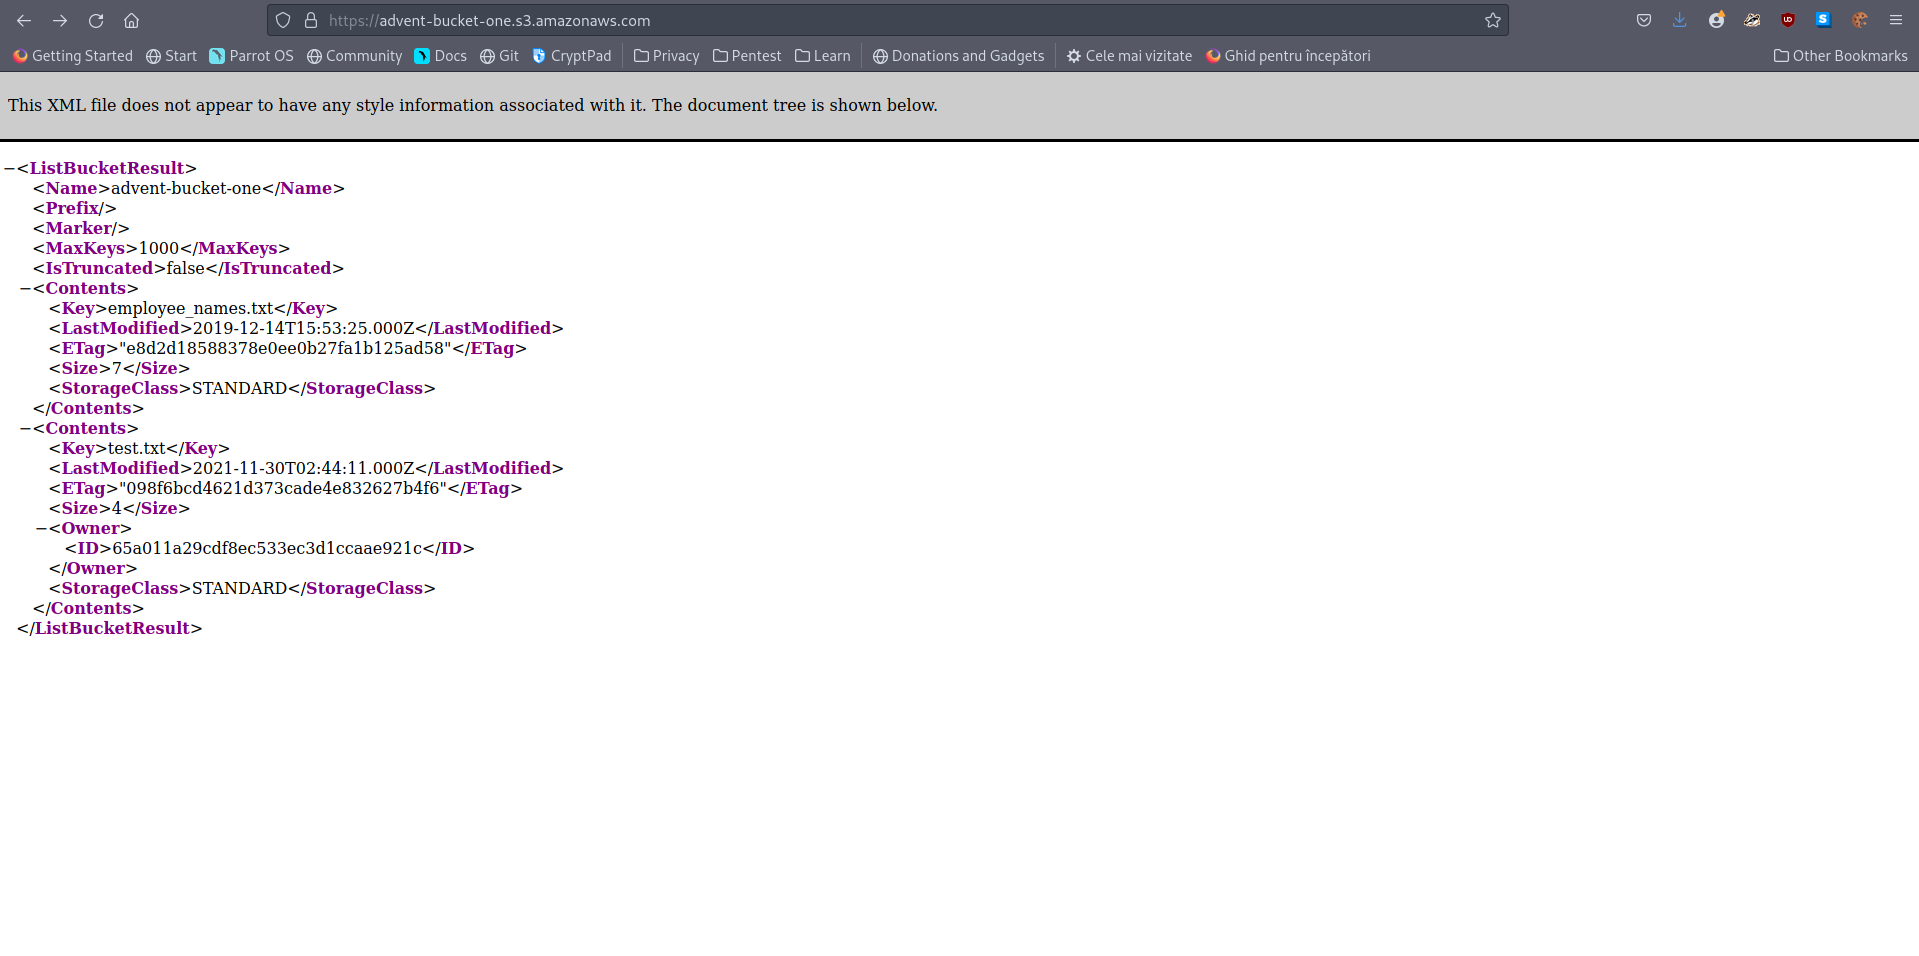Show the Downloads panel
The height and width of the screenshot is (956, 1919).
tap(1679, 20)
